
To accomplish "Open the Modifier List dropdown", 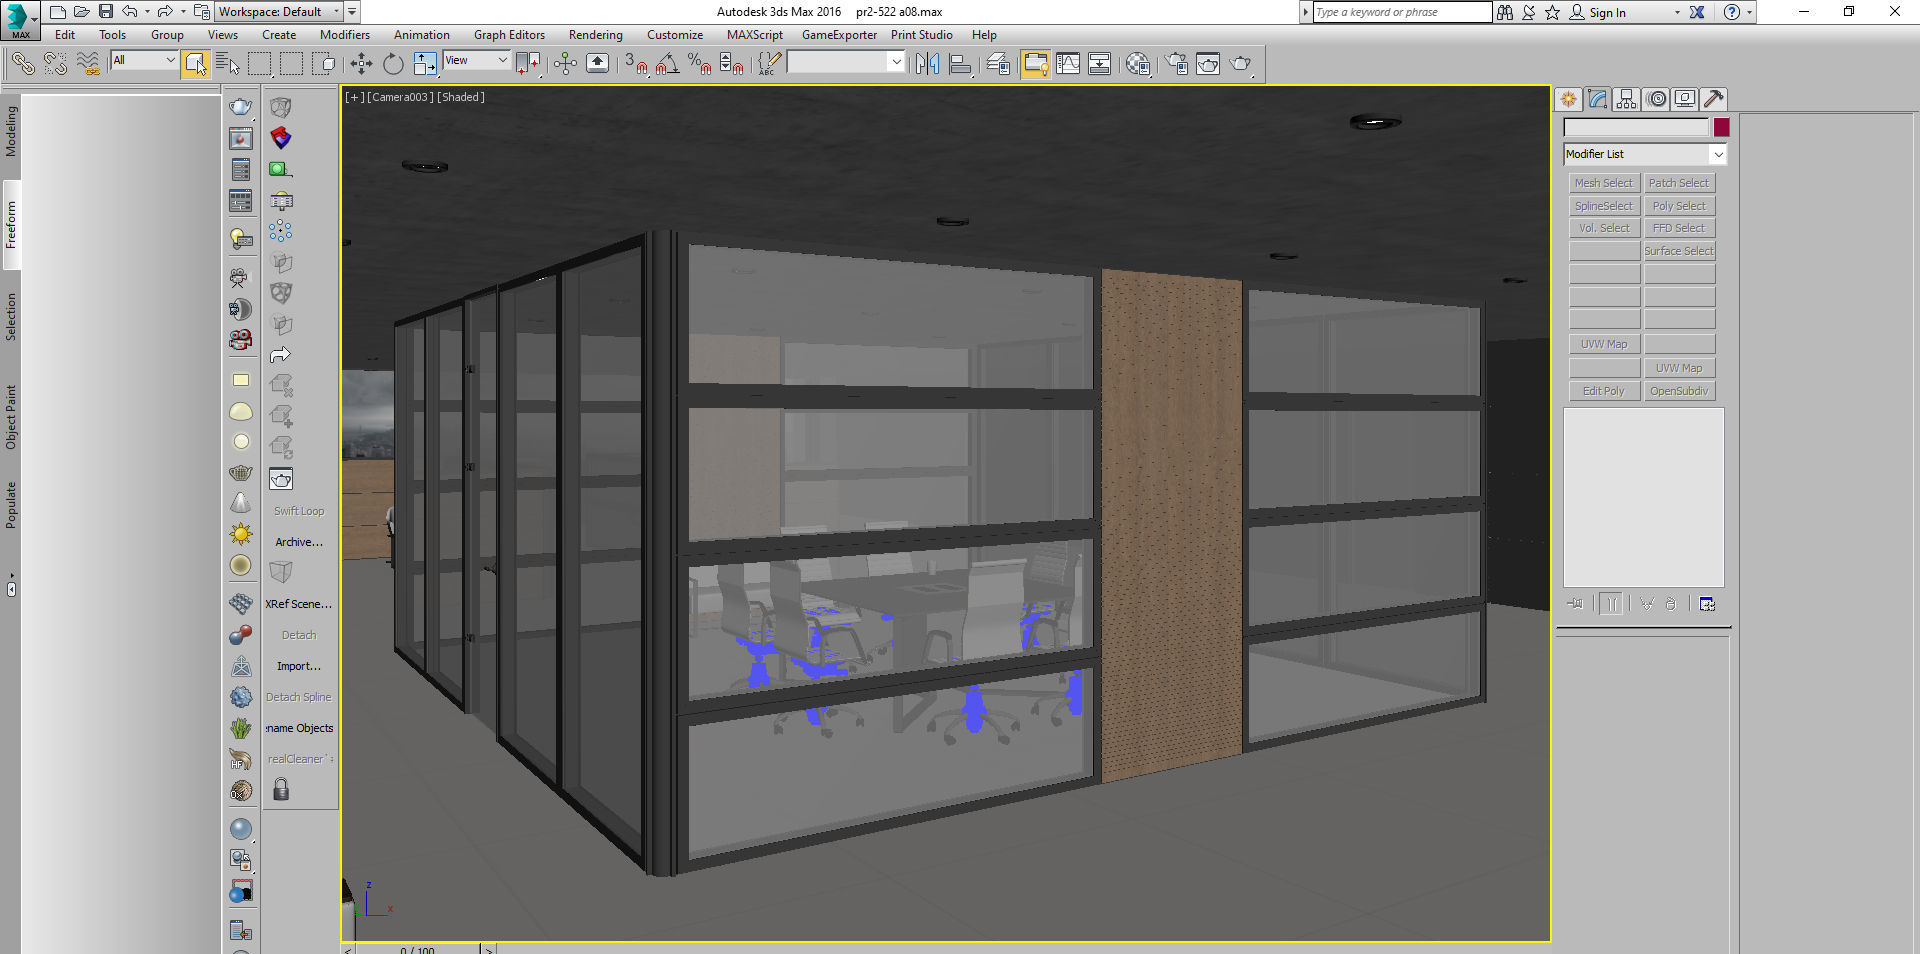I will click(1645, 154).
